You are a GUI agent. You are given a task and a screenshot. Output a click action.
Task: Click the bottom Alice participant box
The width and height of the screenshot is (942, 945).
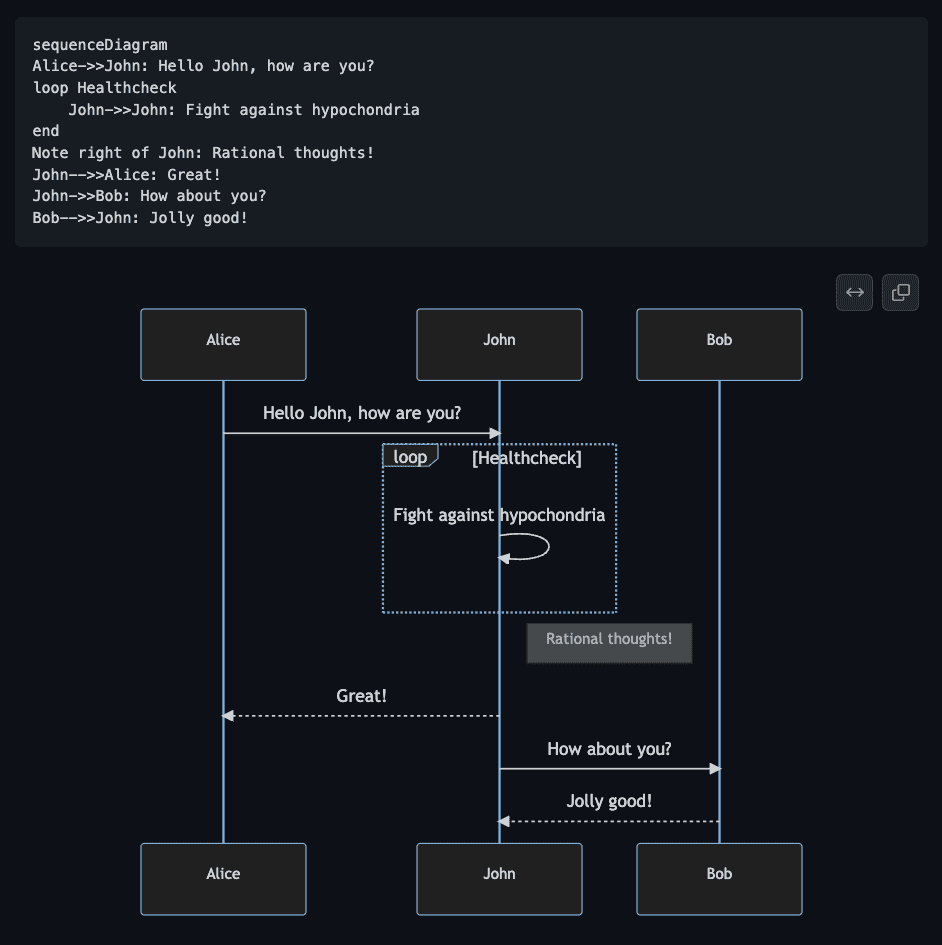point(224,879)
